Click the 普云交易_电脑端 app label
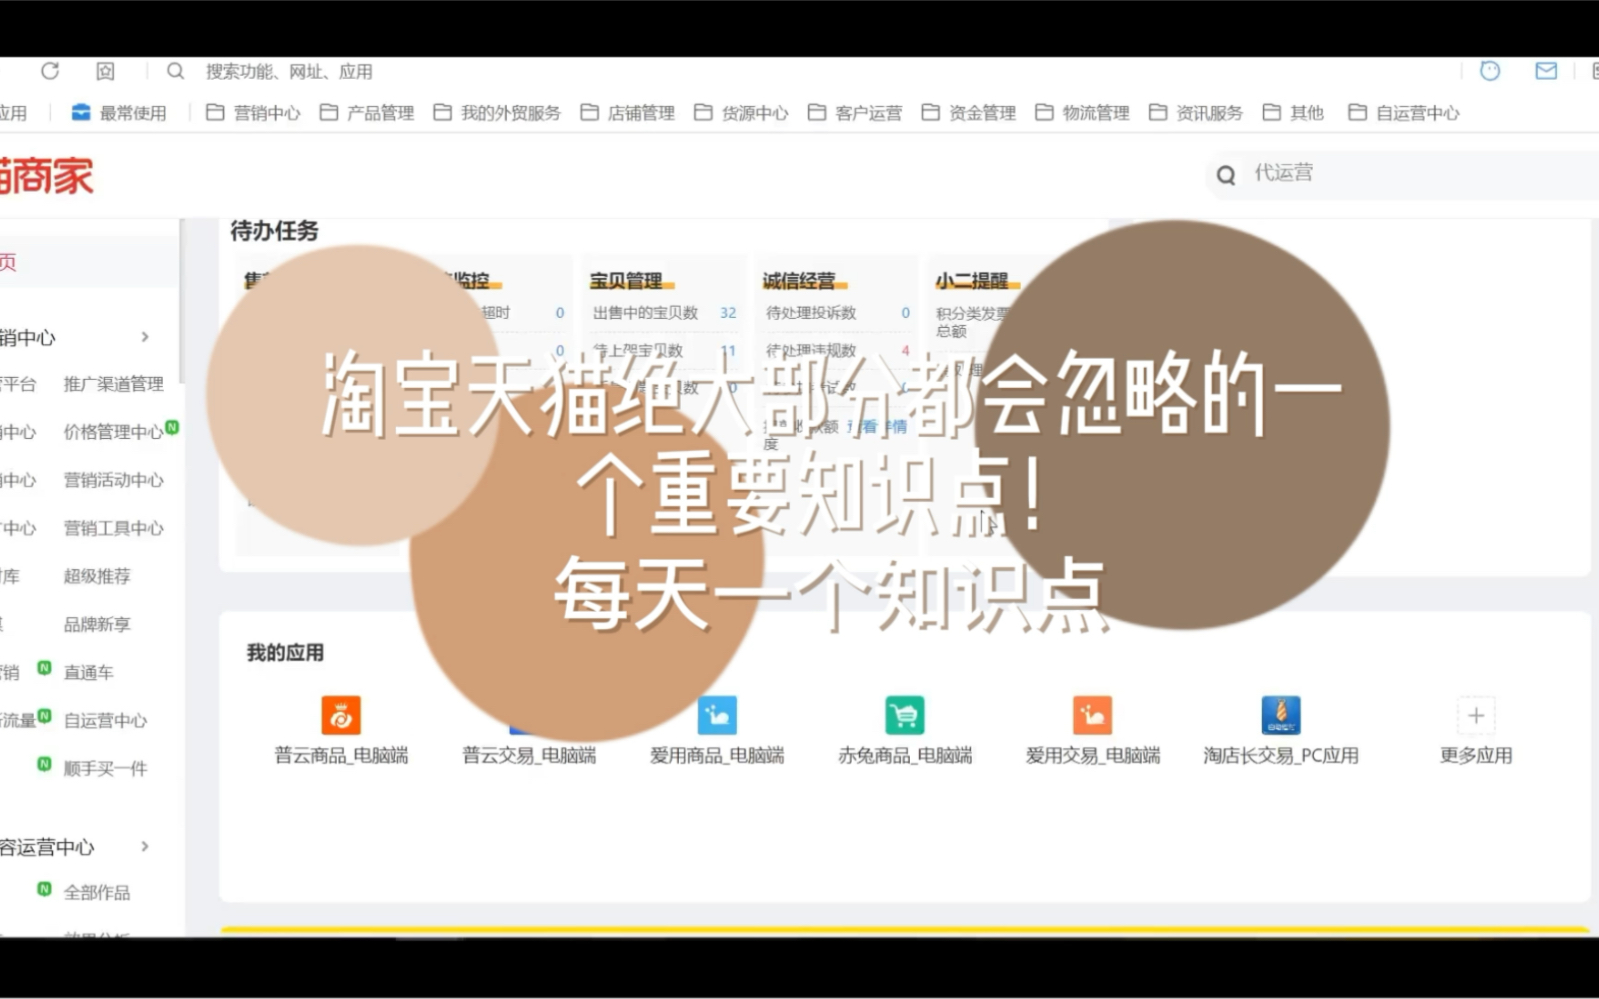 [529, 755]
